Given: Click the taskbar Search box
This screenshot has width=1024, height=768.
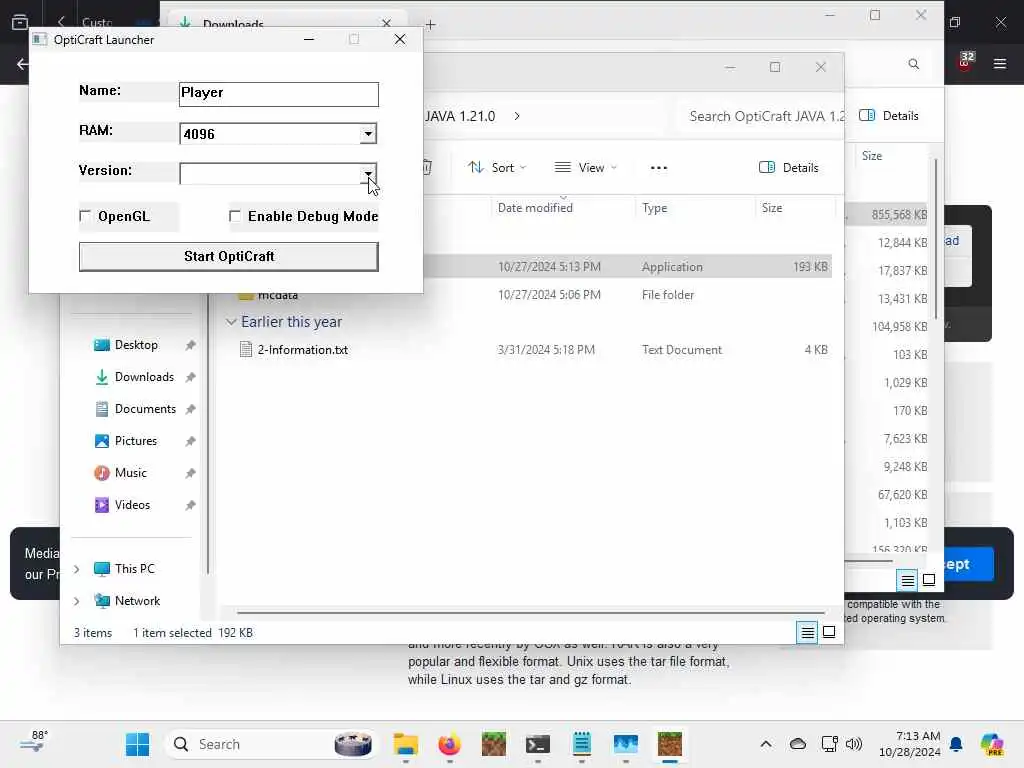Looking at the screenshot, I should [272, 744].
